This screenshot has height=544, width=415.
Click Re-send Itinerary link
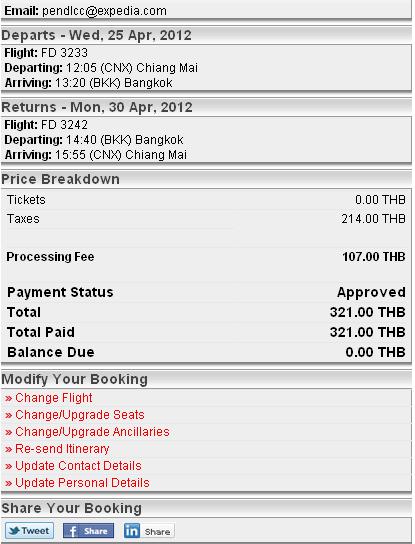pos(62,449)
